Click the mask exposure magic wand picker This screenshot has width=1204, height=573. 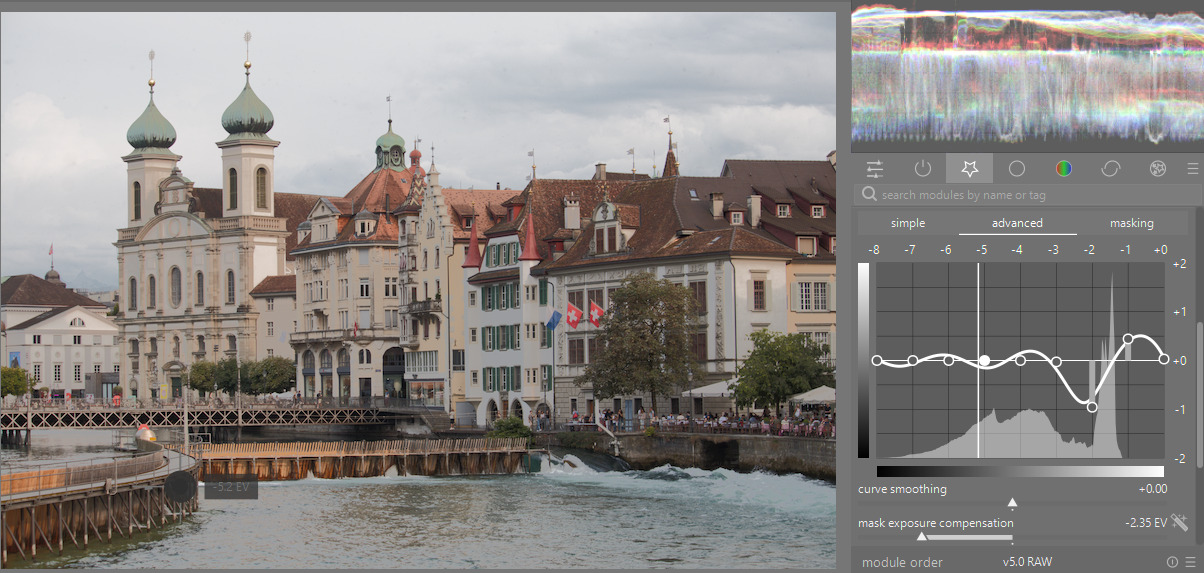[1180, 522]
